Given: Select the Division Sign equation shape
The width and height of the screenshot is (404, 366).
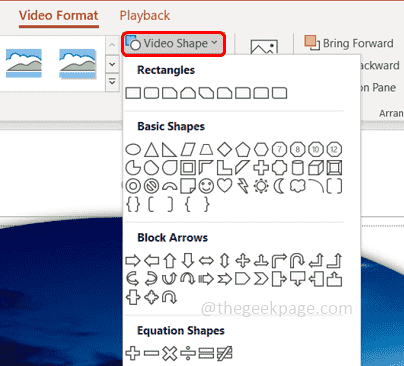Looking at the screenshot, I should click(x=188, y=353).
